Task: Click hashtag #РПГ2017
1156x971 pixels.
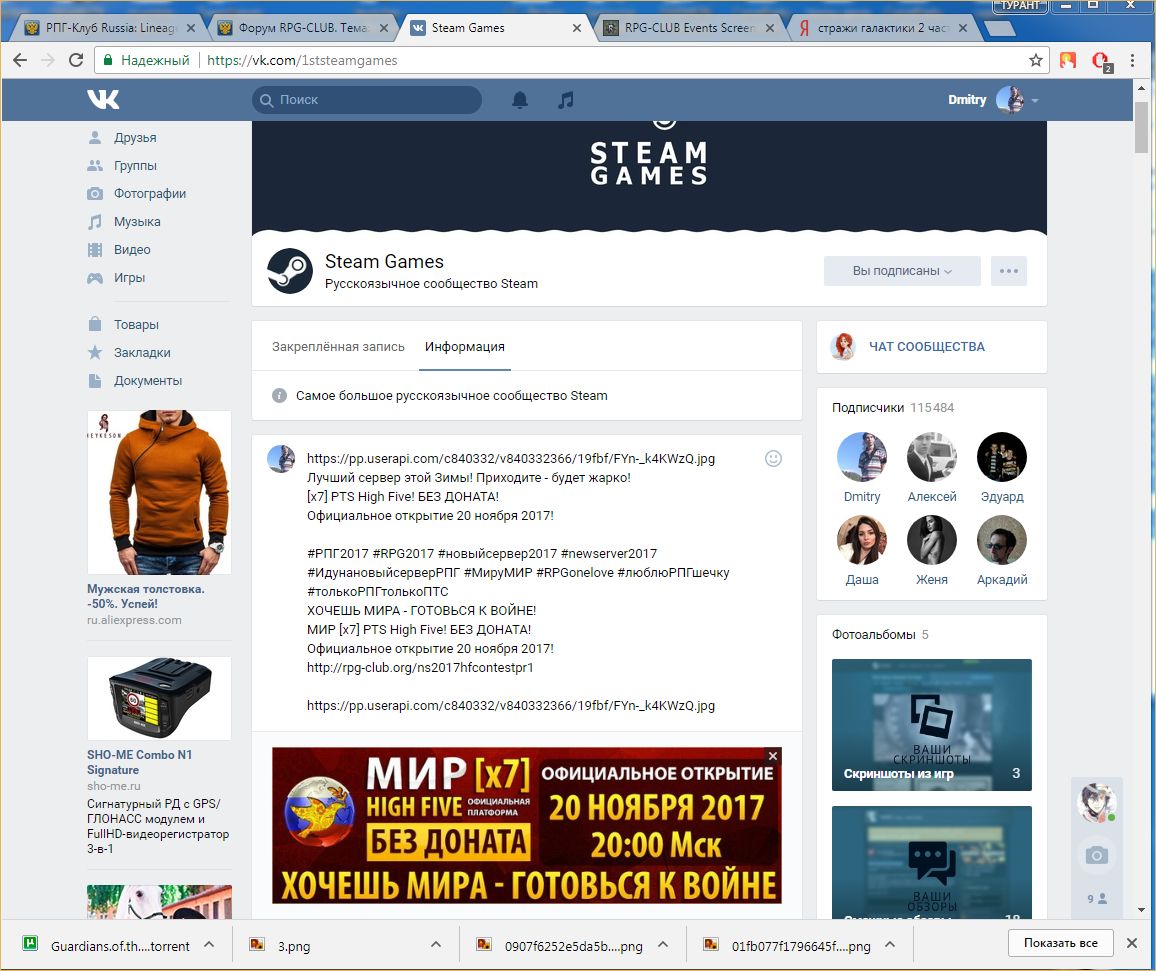Action: [x=338, y=553]
